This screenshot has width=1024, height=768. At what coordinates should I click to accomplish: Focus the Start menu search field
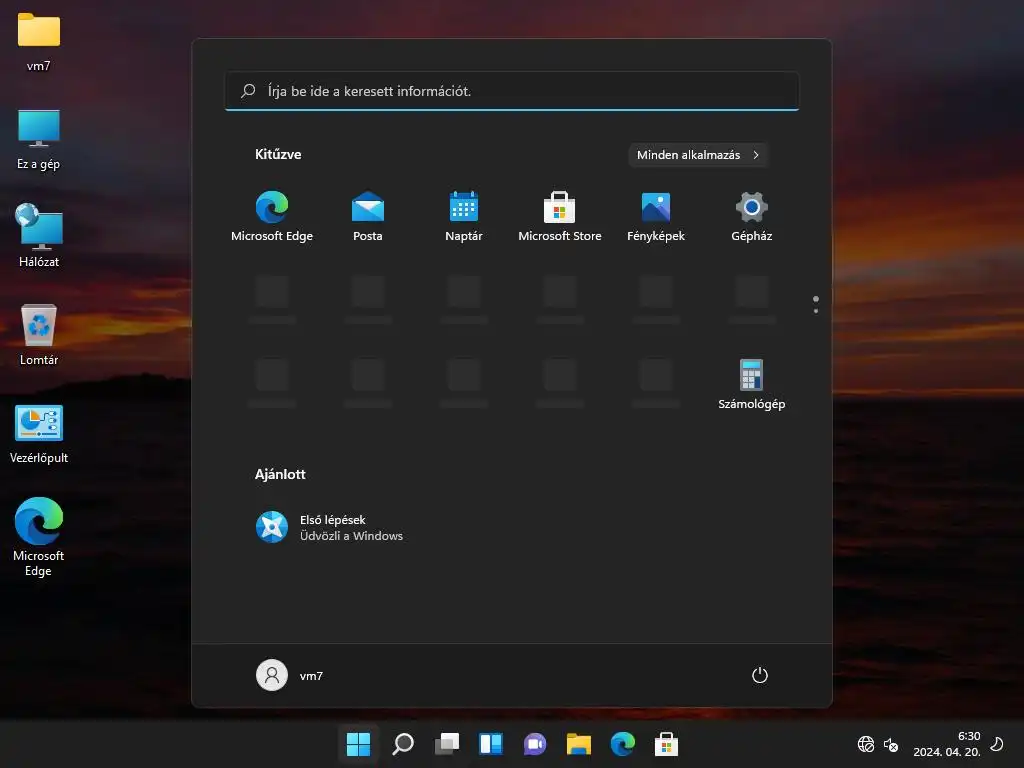coord(512,91)
